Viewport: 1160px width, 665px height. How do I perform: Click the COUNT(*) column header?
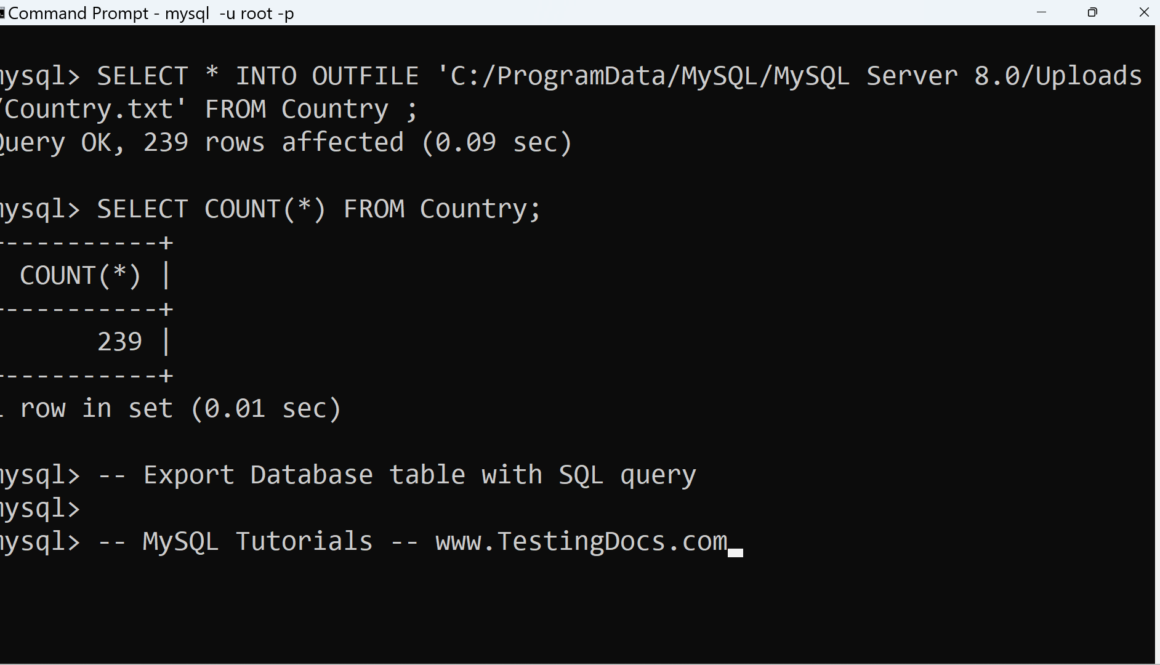tap(80, 276)
